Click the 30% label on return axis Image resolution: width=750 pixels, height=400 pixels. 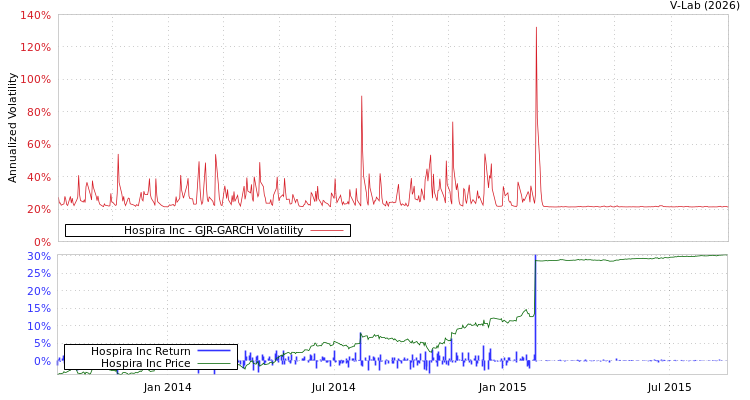38,256
